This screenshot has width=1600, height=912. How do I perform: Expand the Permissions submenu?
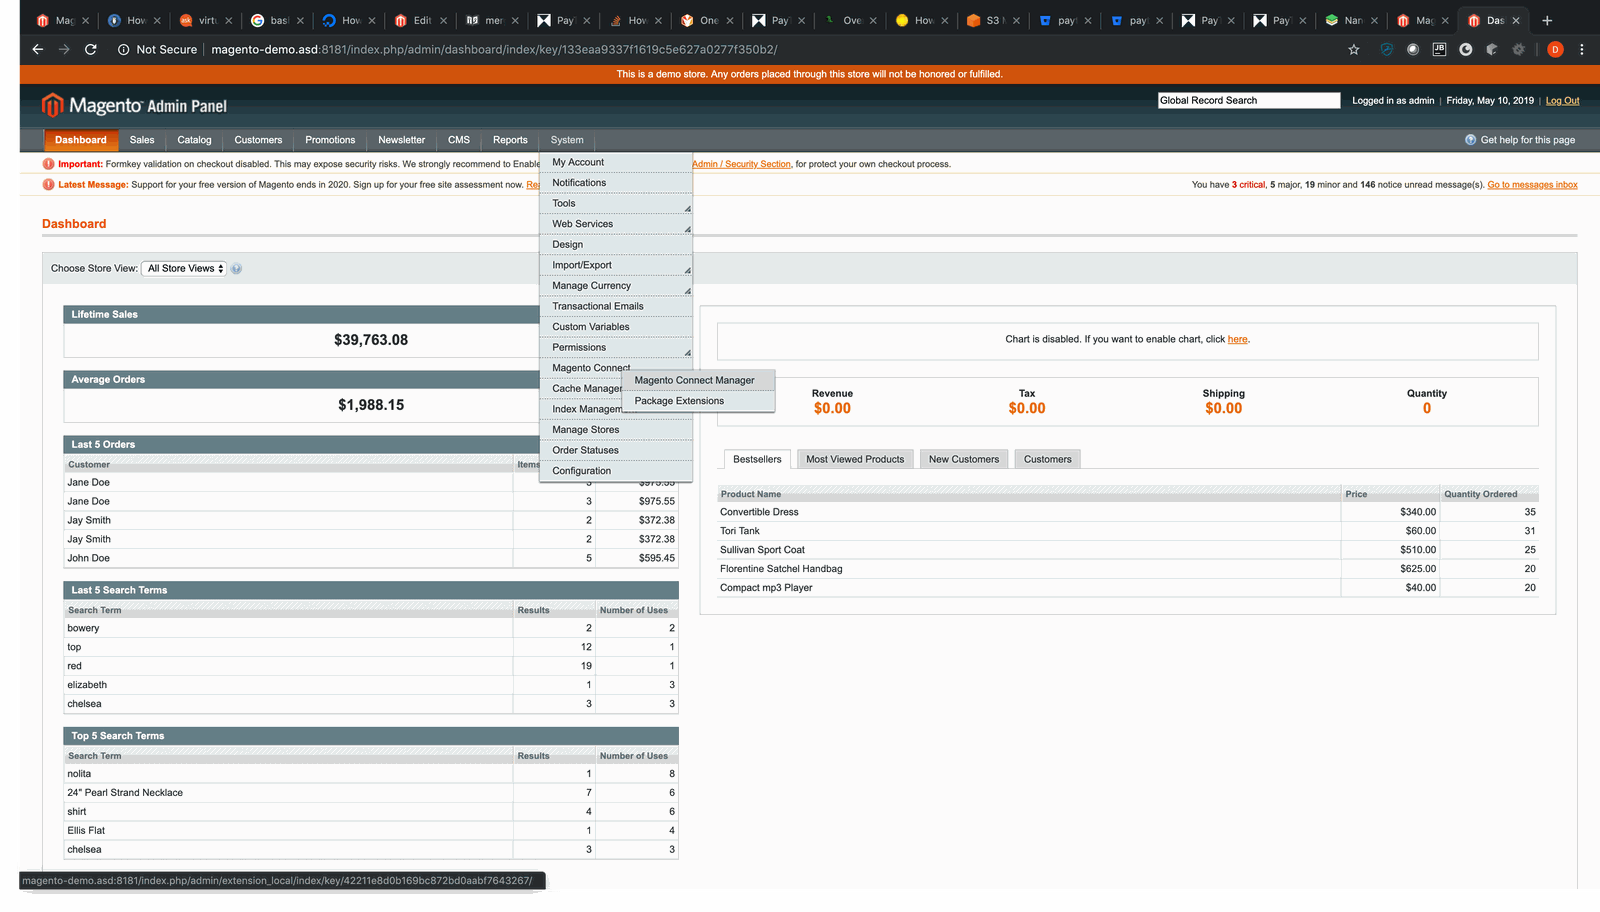point(616,347)
